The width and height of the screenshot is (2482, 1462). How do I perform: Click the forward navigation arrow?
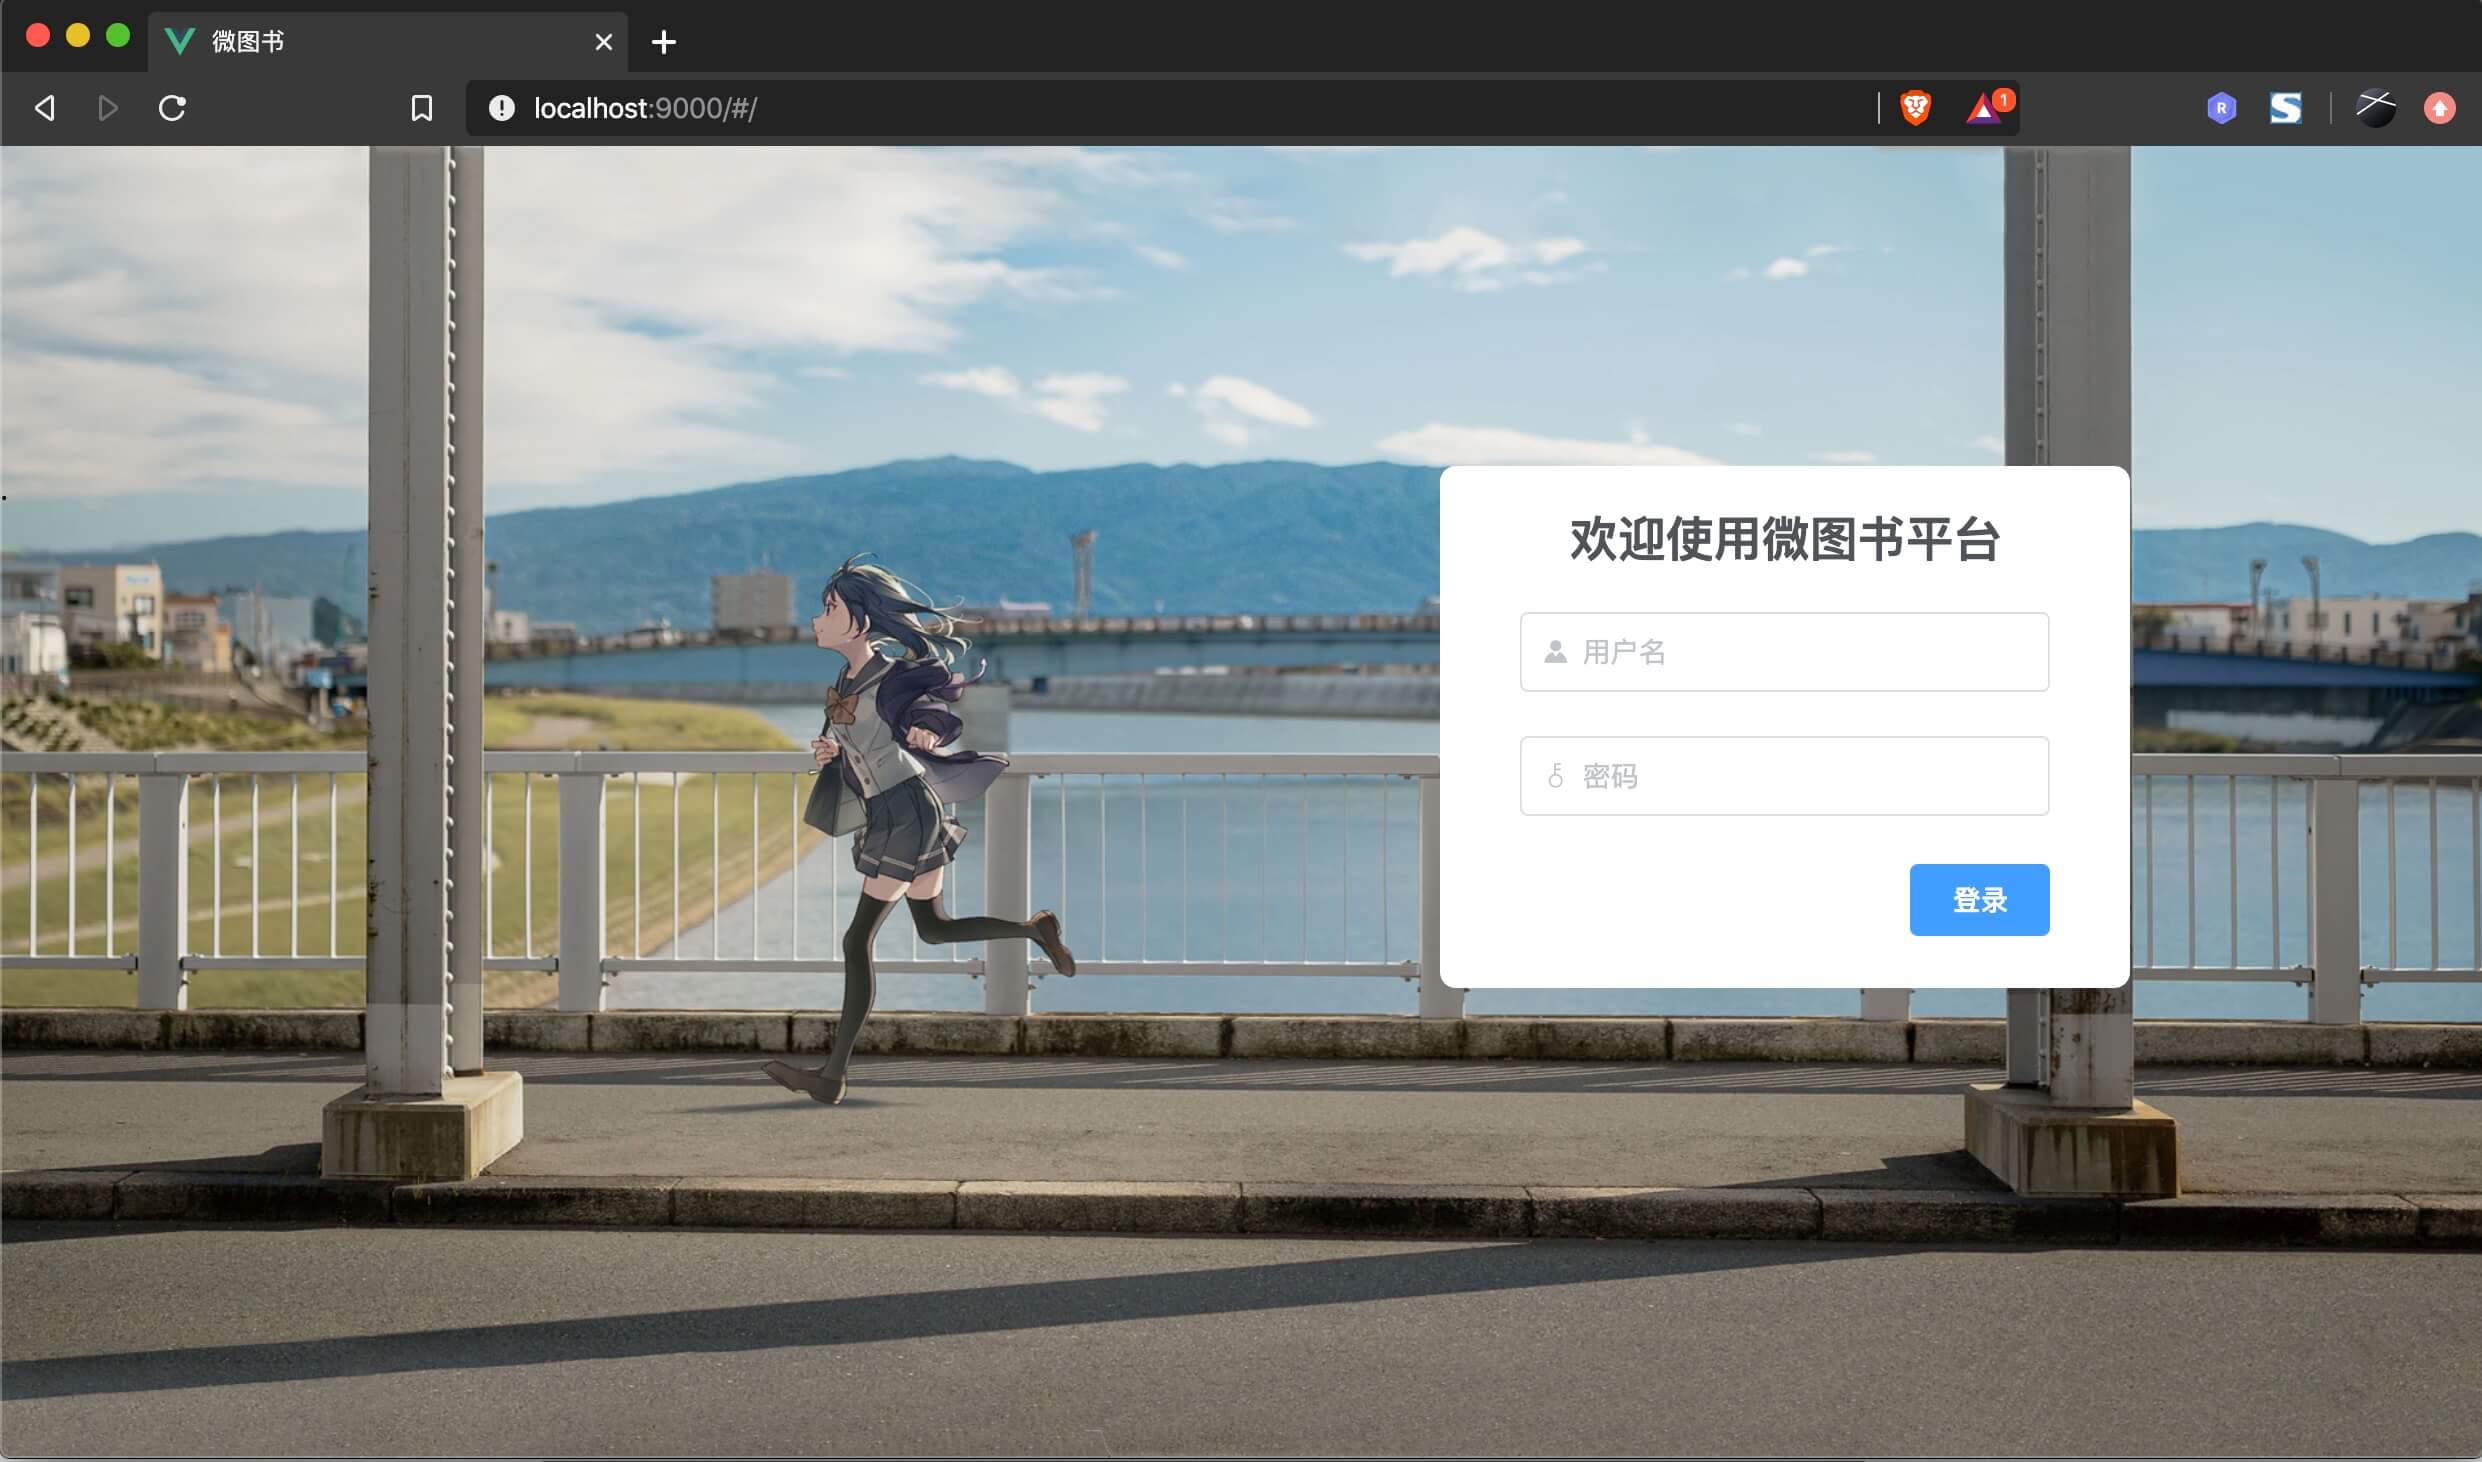[x=108, y=108]
